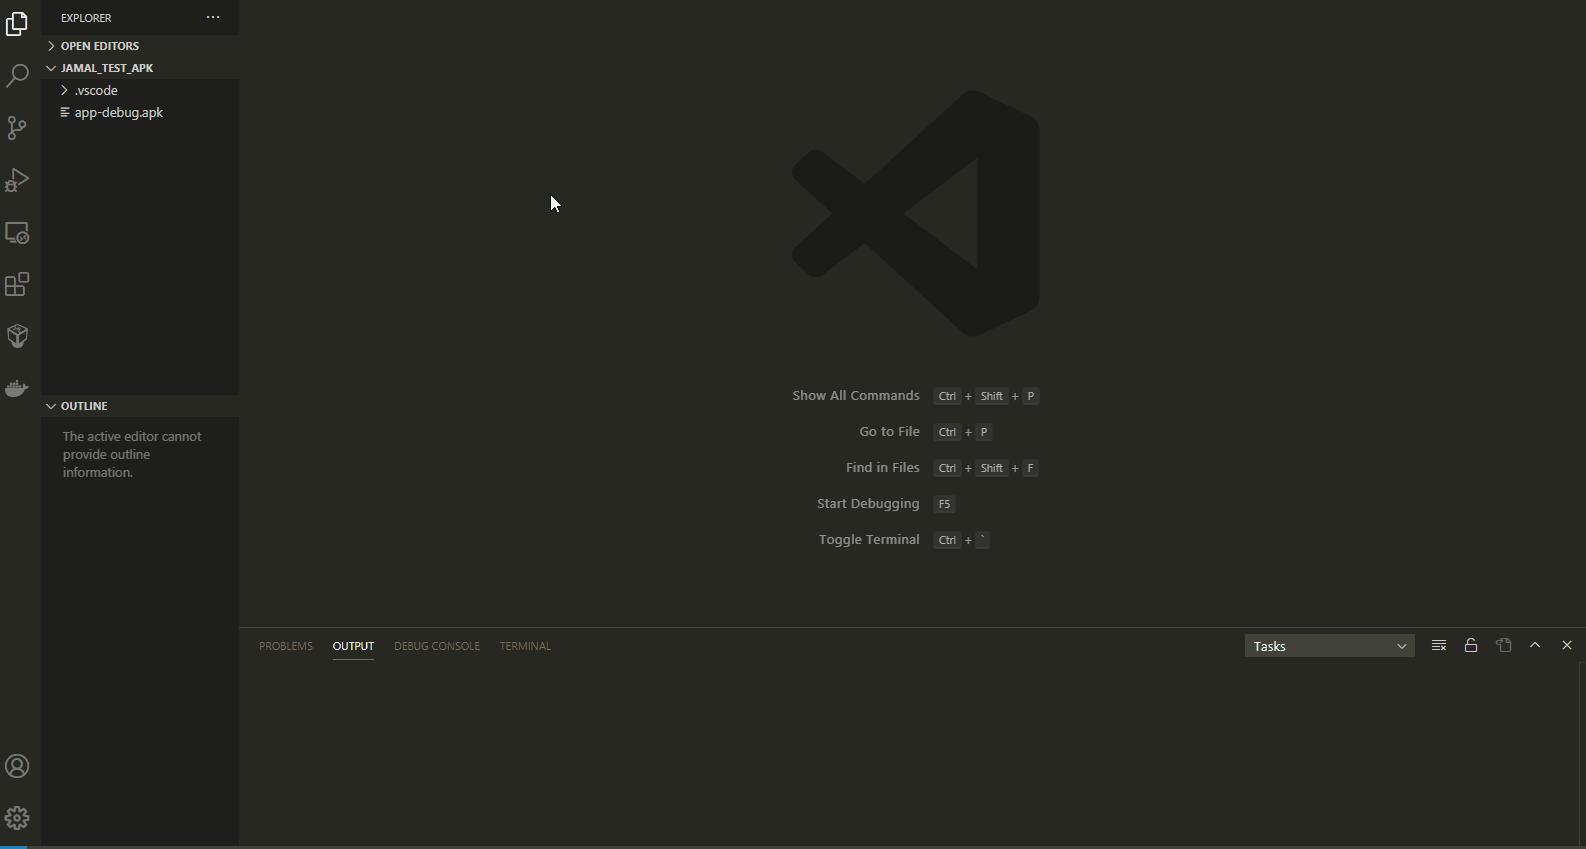
Task: Open the Extensions view
Action: point(17,284)
